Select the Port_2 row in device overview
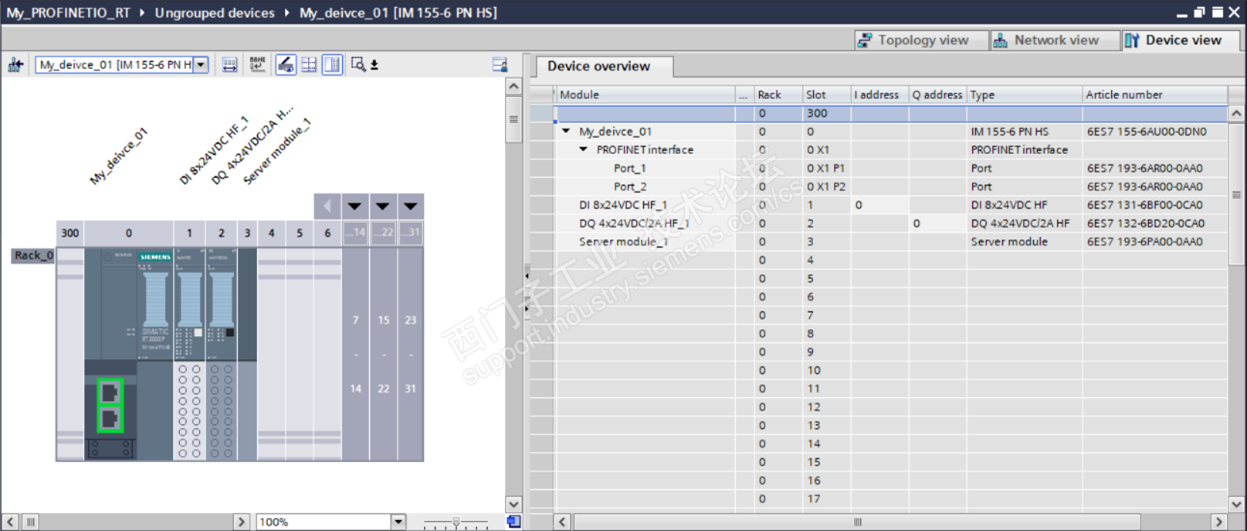The width and height of the screenshot is (1247, 531). pos(890,186)
